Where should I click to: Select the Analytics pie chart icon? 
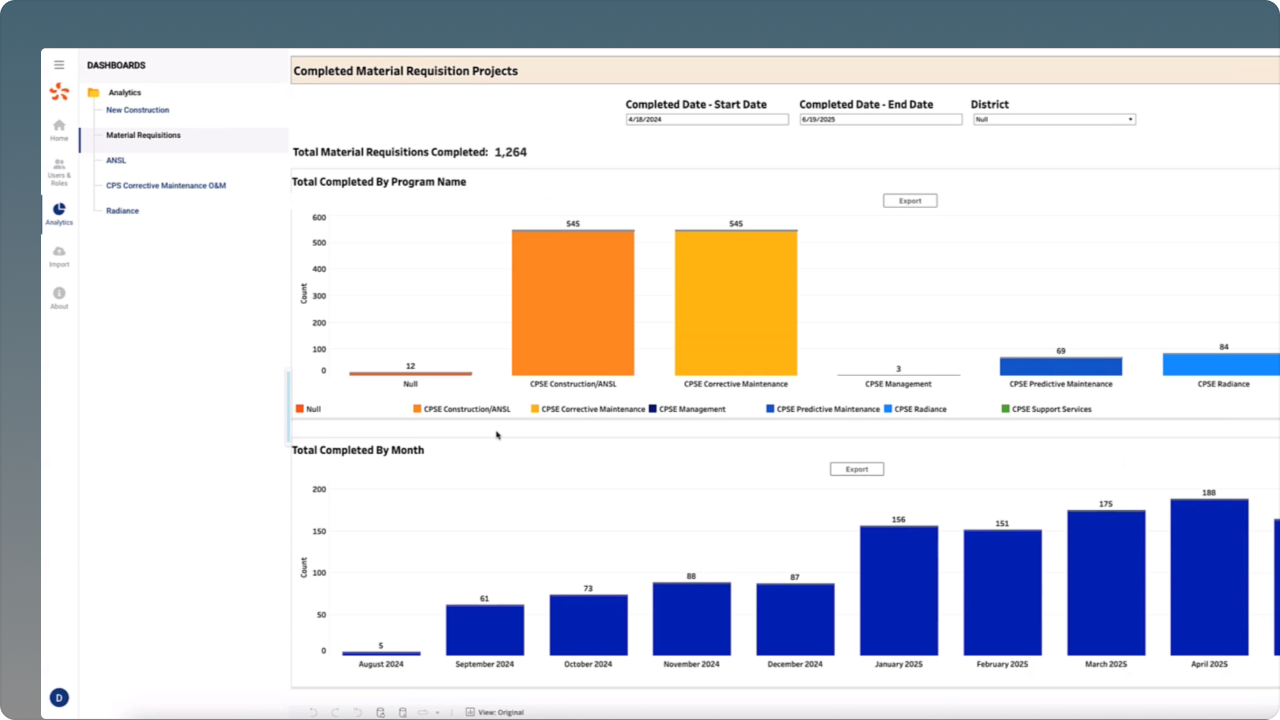[x=59, y=213]
